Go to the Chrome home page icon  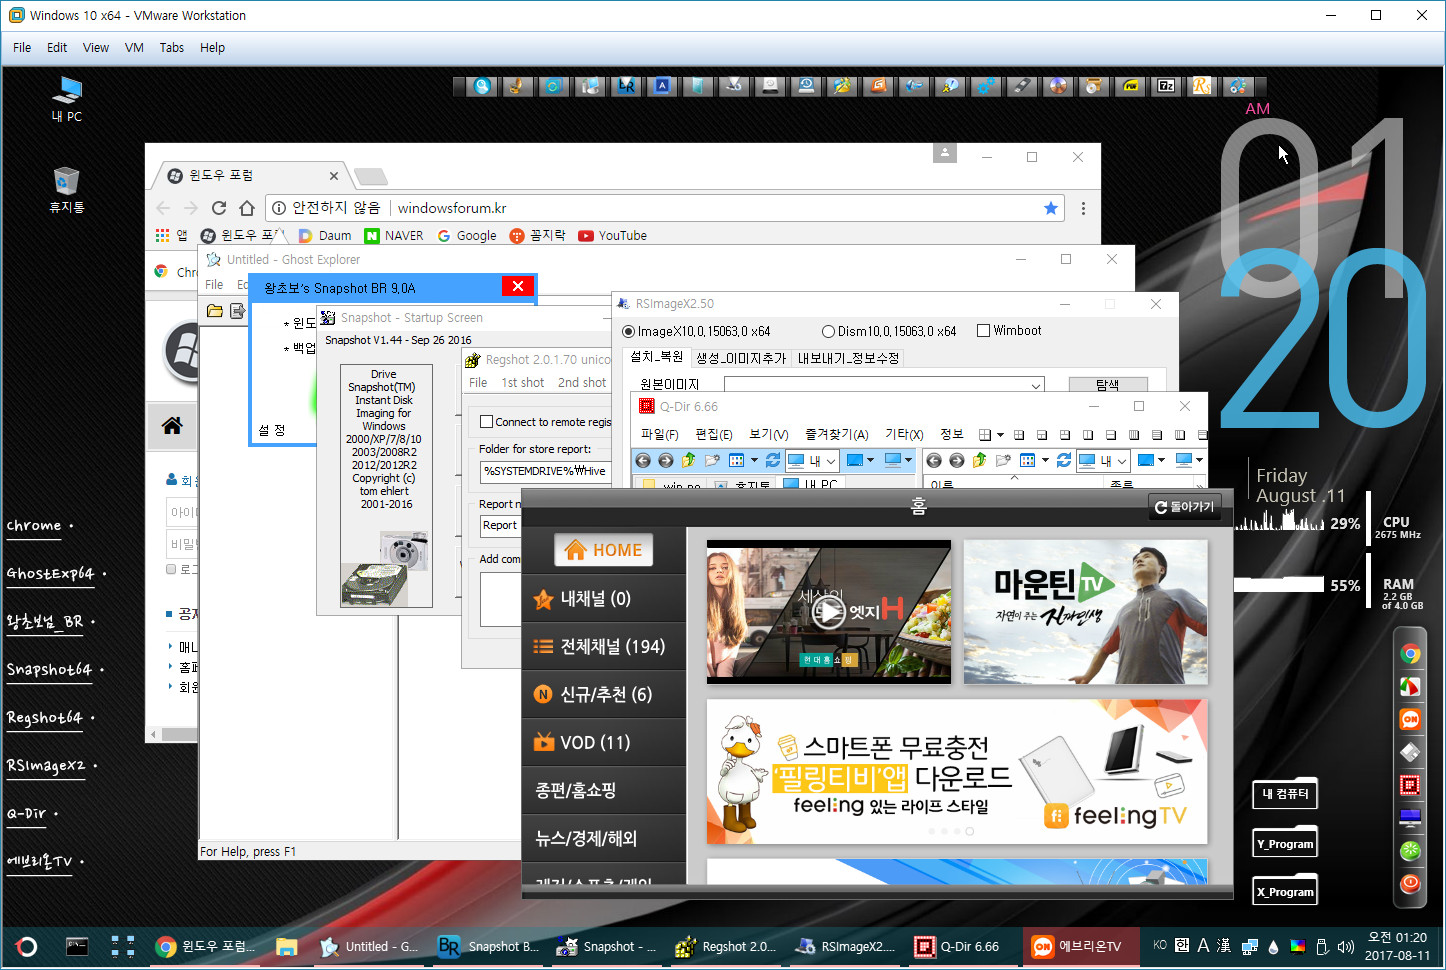(x=247, y=208)
